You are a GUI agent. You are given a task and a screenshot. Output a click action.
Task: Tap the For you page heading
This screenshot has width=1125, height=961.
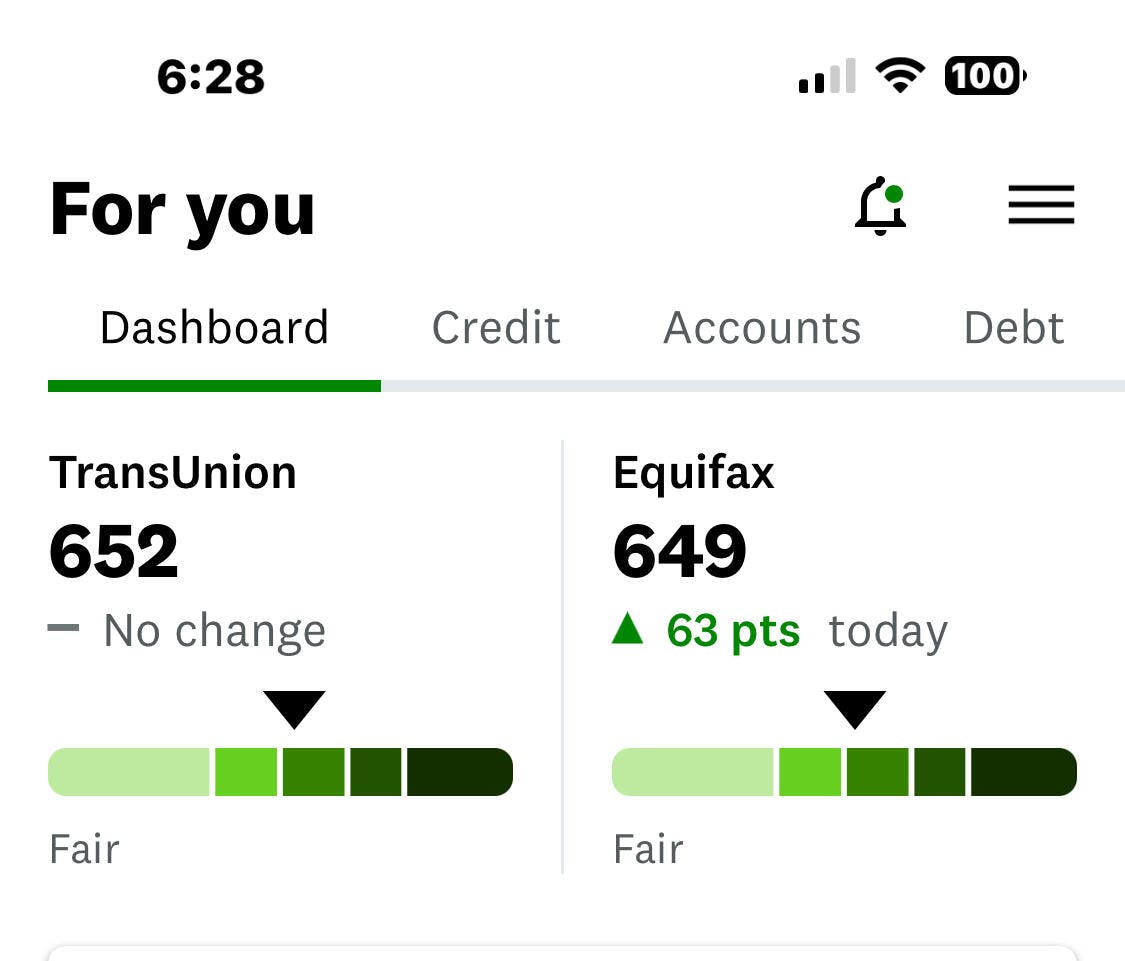point(182,209)
